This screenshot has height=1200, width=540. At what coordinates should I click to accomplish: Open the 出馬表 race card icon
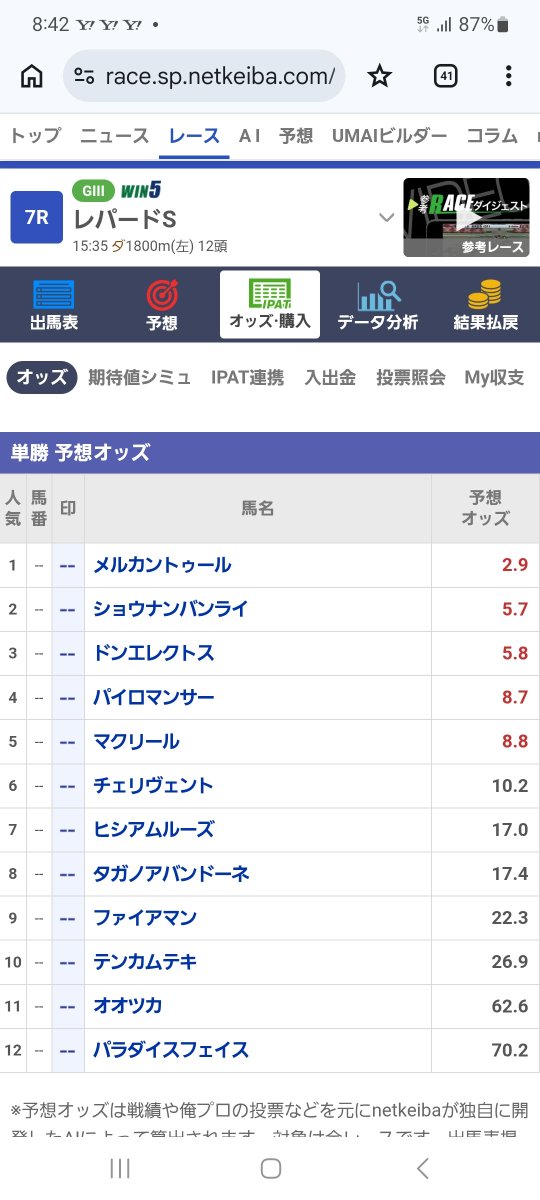54,305
